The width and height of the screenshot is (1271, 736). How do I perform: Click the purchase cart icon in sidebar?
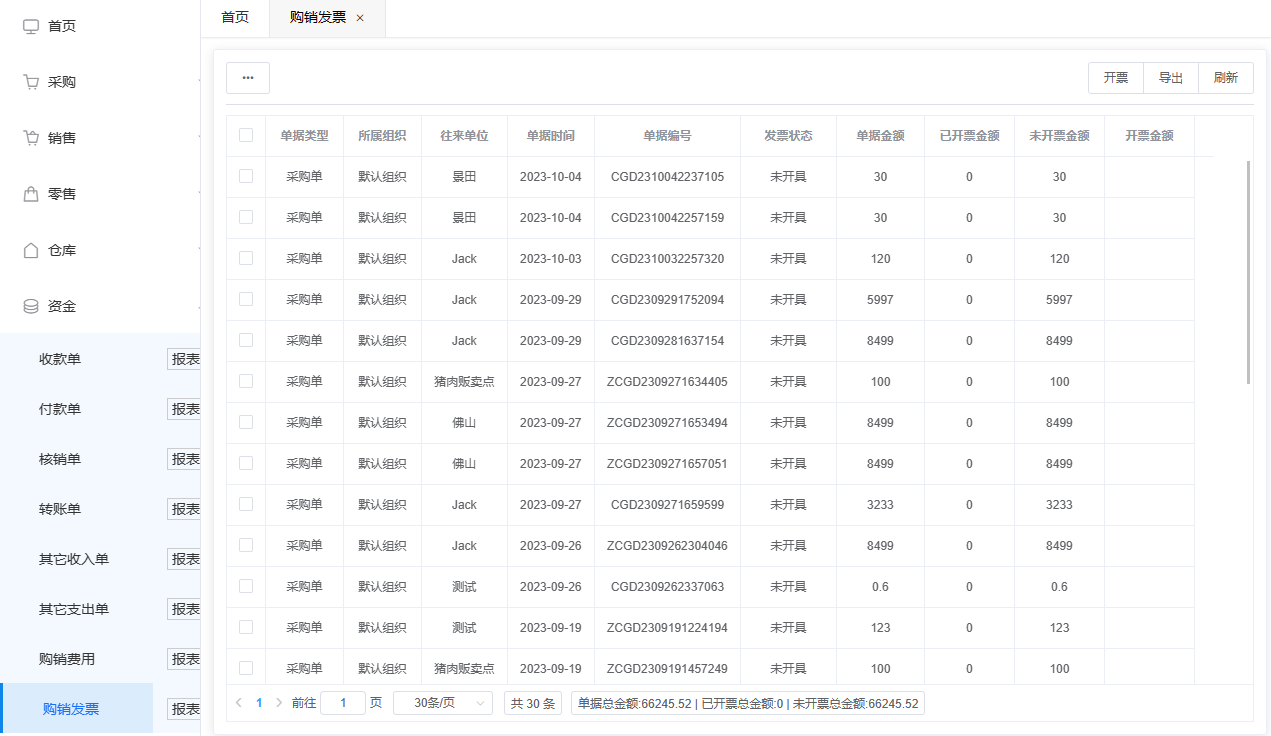click(31, 82)
